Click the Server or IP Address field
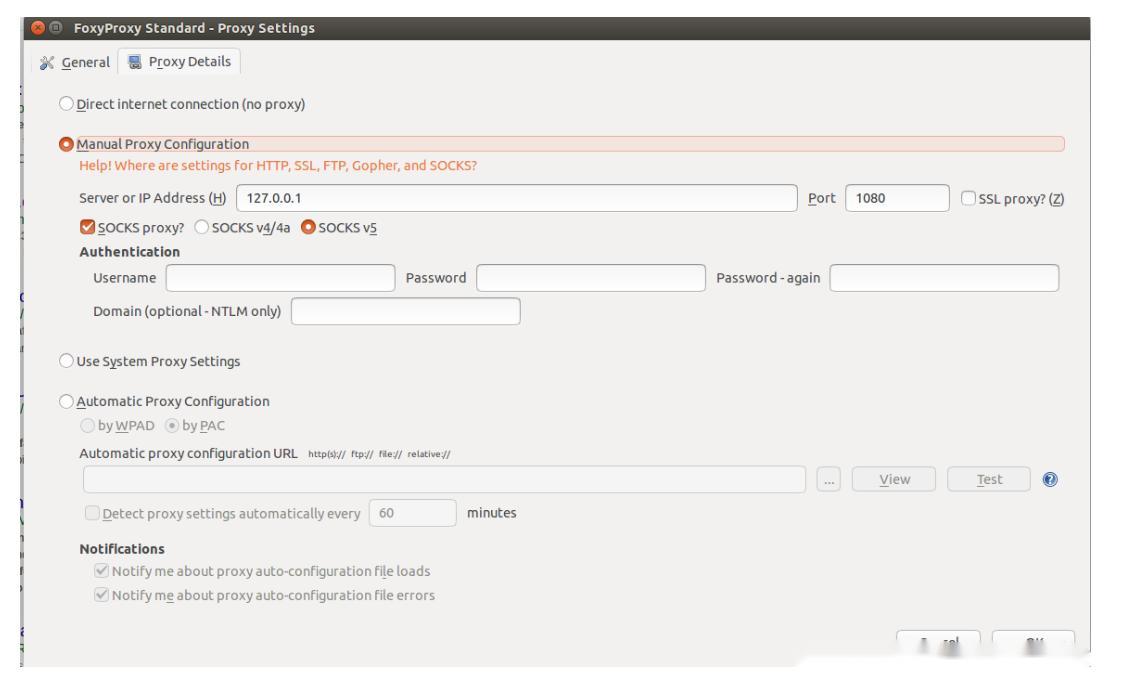 pos(516,198)
